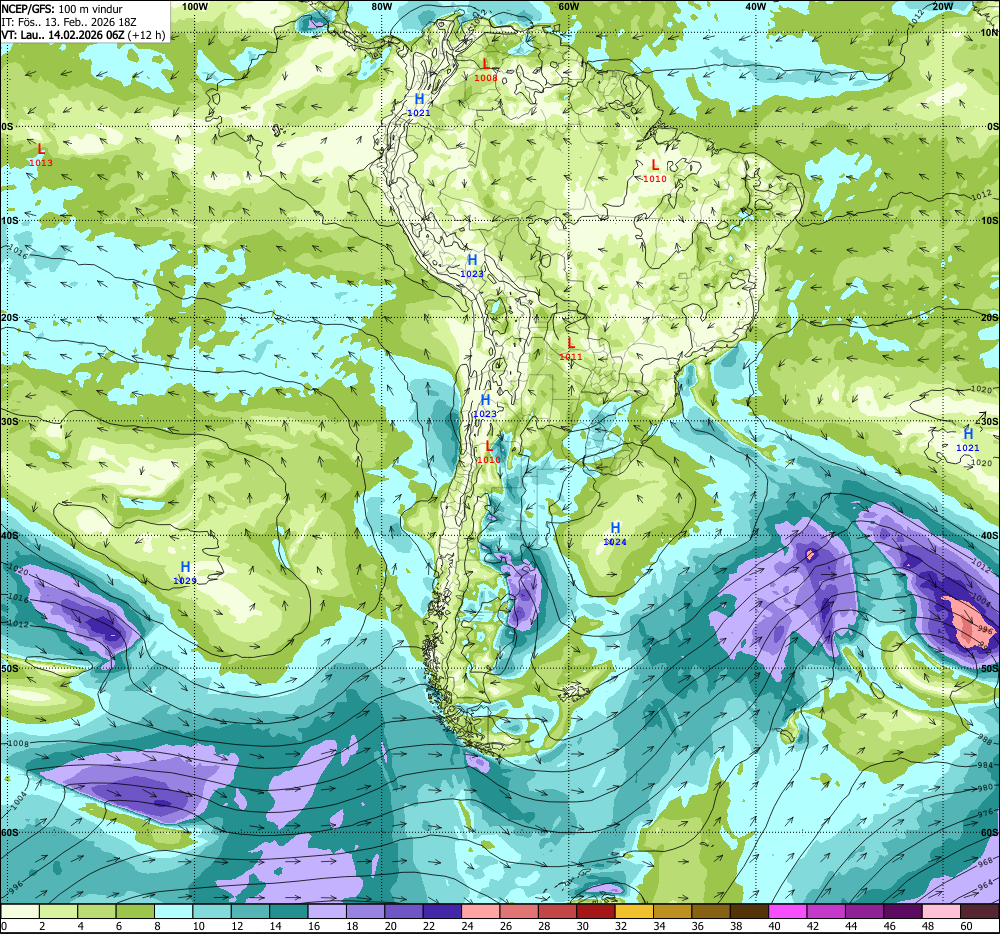
Task: Click the 40W longitude label
Action: pyautogui.click(x=756, y=6)
